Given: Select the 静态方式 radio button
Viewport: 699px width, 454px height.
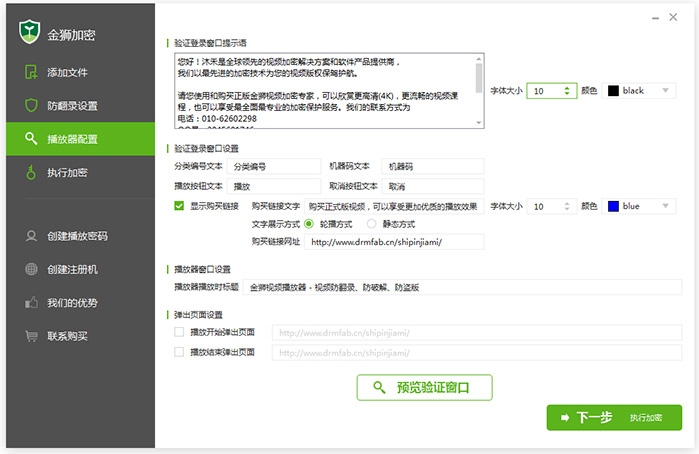Looking at the screenshot, I should pos(371,224).
